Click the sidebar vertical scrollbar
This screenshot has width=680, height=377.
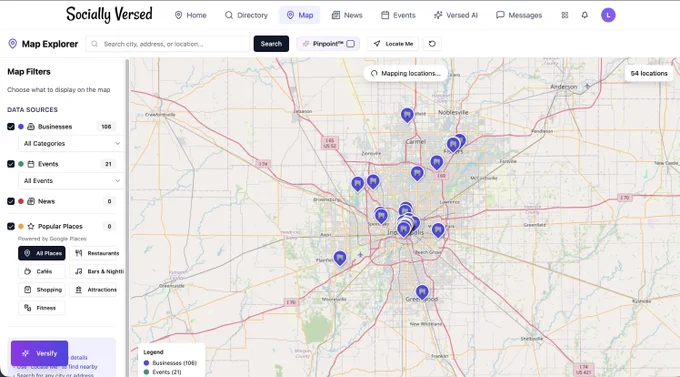click(127, 217)
